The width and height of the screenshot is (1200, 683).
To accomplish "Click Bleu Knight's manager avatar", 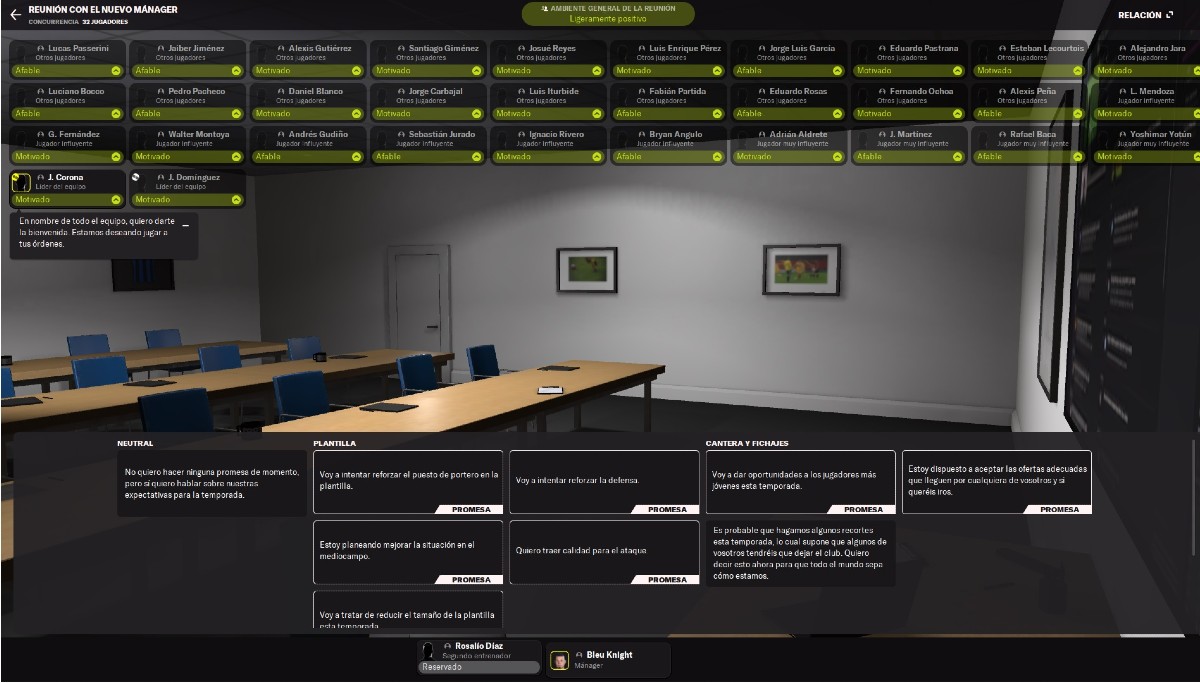I will click(x=560, y=661).
